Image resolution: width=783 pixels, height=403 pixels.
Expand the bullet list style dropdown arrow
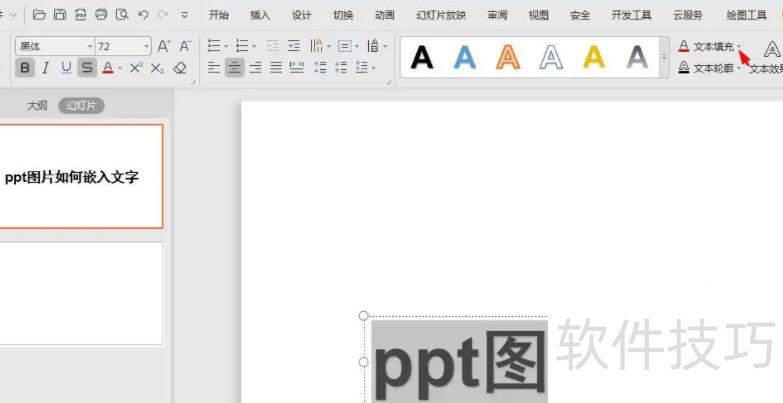click(x=226, y=46)
